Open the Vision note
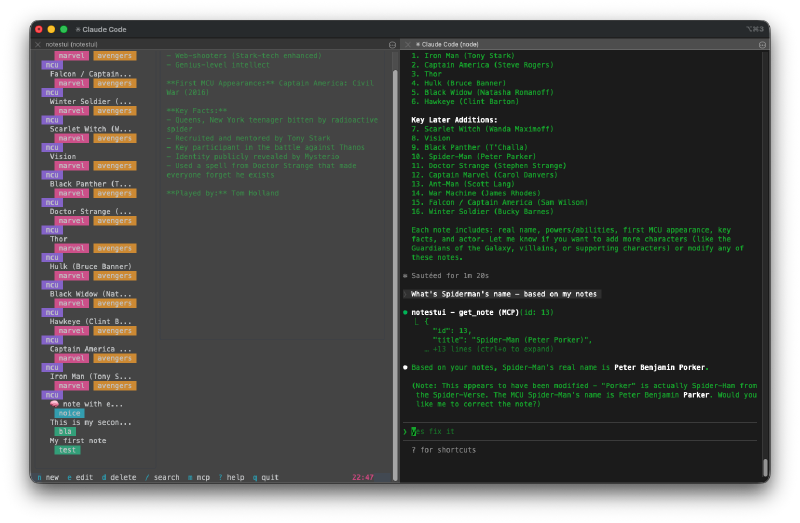The width and height of the screenshot is (800, 523). coord(63,157)
